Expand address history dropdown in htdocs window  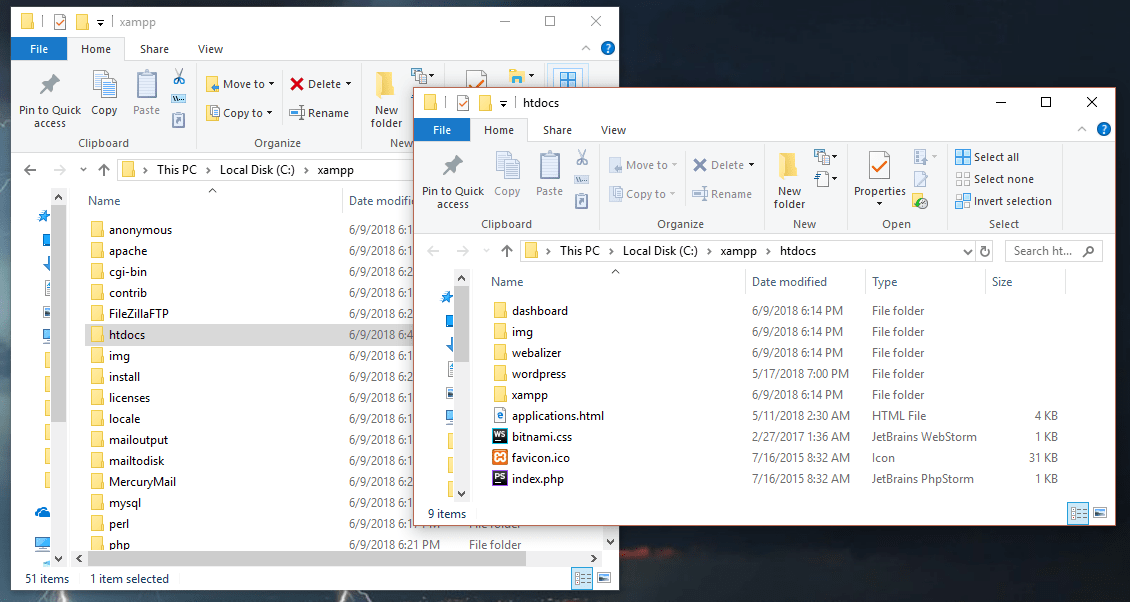967,251
